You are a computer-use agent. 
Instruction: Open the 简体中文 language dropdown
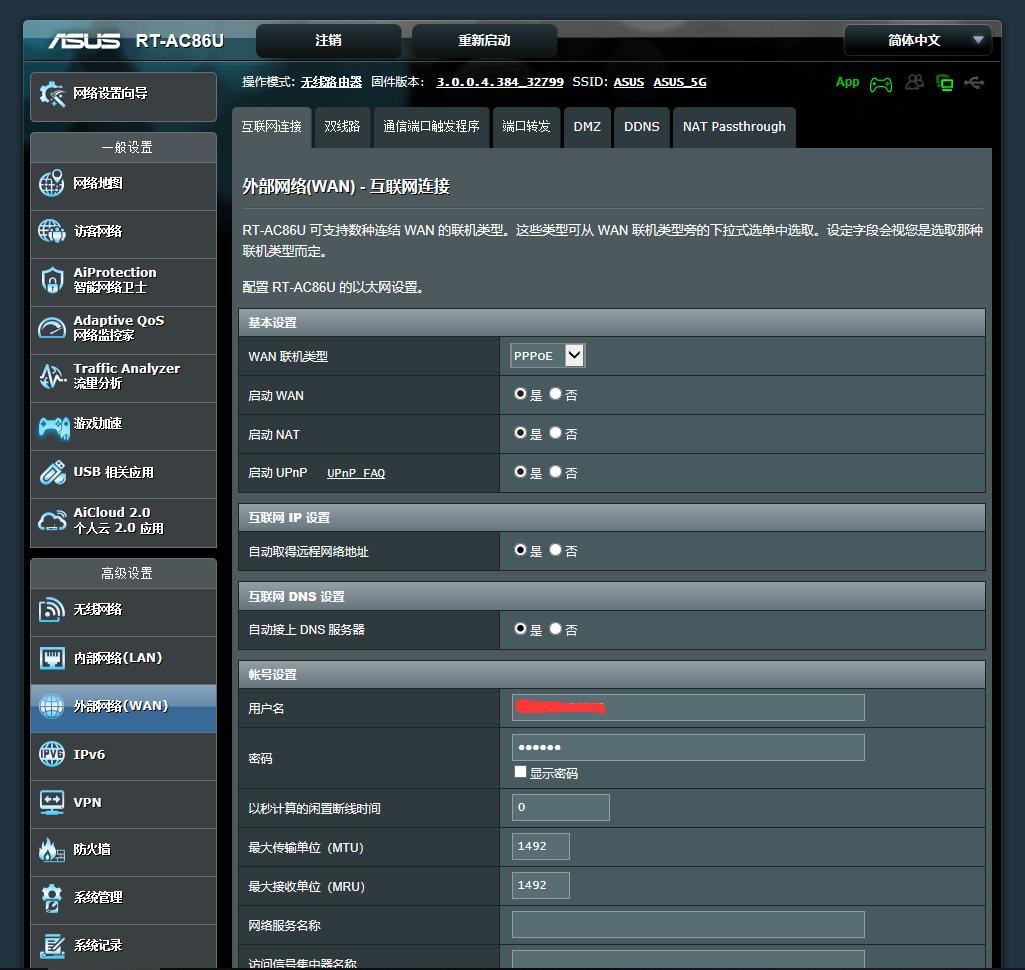(916, 40)
